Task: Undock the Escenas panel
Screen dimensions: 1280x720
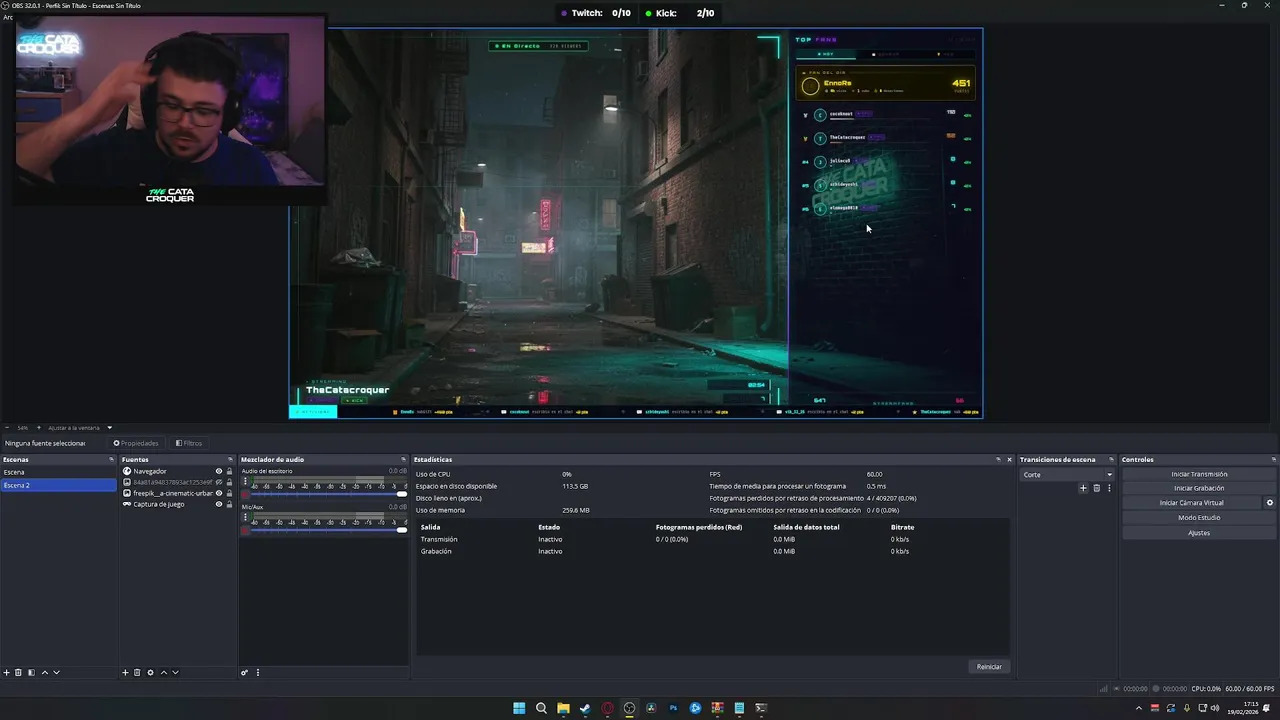Action: pos(112,460)
